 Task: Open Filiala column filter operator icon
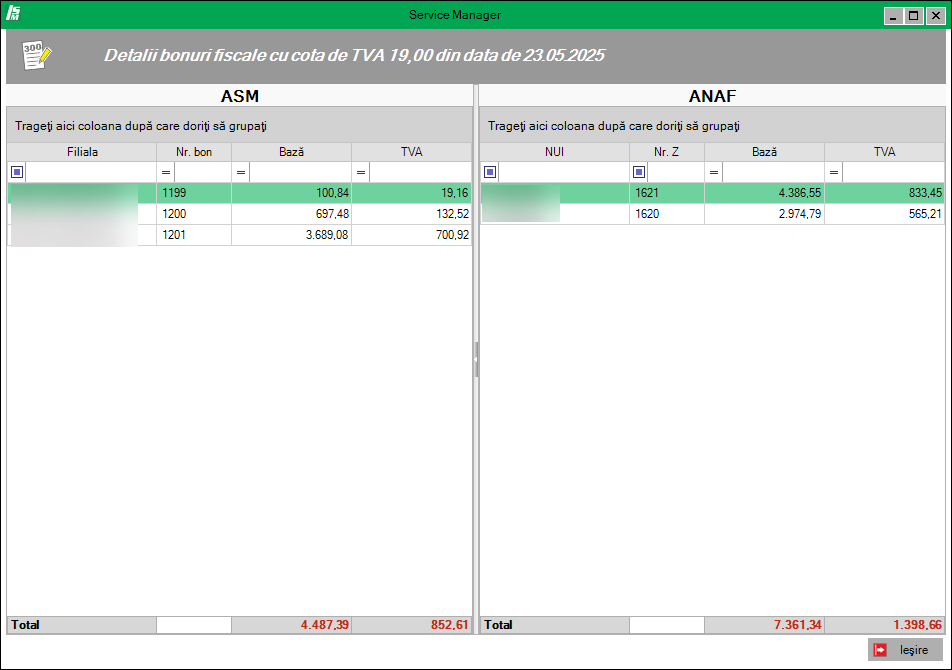tap(17, 172)
